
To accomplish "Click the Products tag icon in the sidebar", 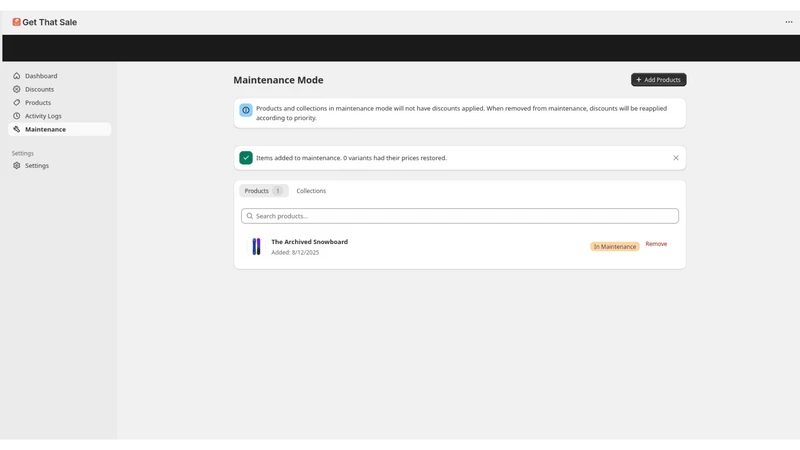I will (17, 103).
